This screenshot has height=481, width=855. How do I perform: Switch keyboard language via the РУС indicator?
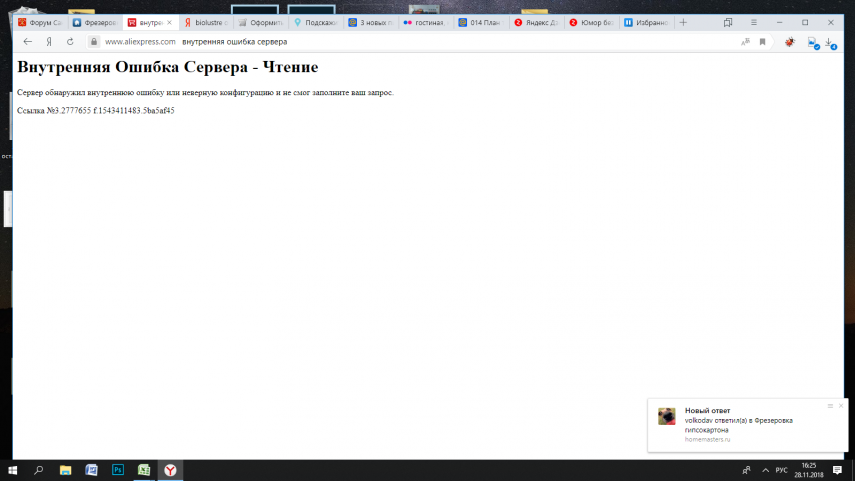point(782,470)
